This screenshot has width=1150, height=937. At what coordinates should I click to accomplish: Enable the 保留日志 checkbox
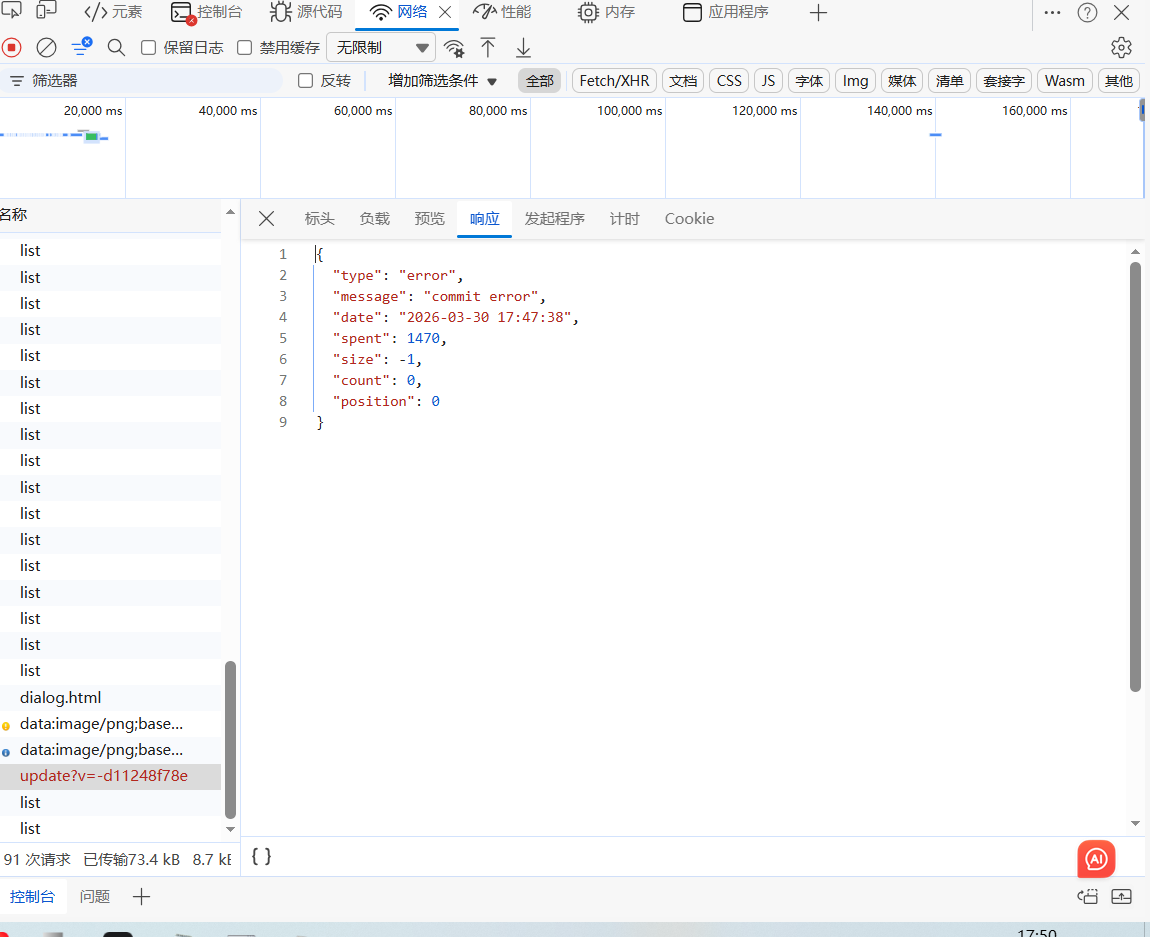(149, 47)
